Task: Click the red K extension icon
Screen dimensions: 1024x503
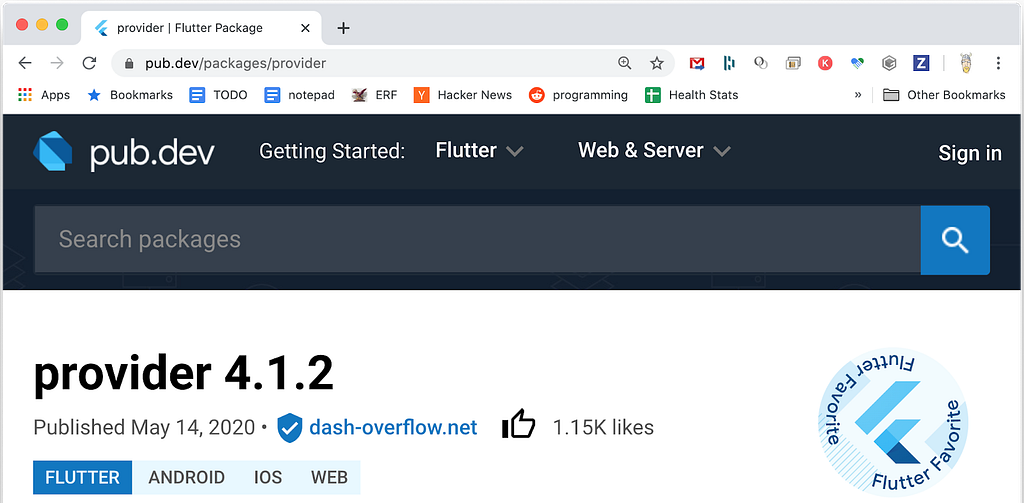Action: click(x=825, y=63)
